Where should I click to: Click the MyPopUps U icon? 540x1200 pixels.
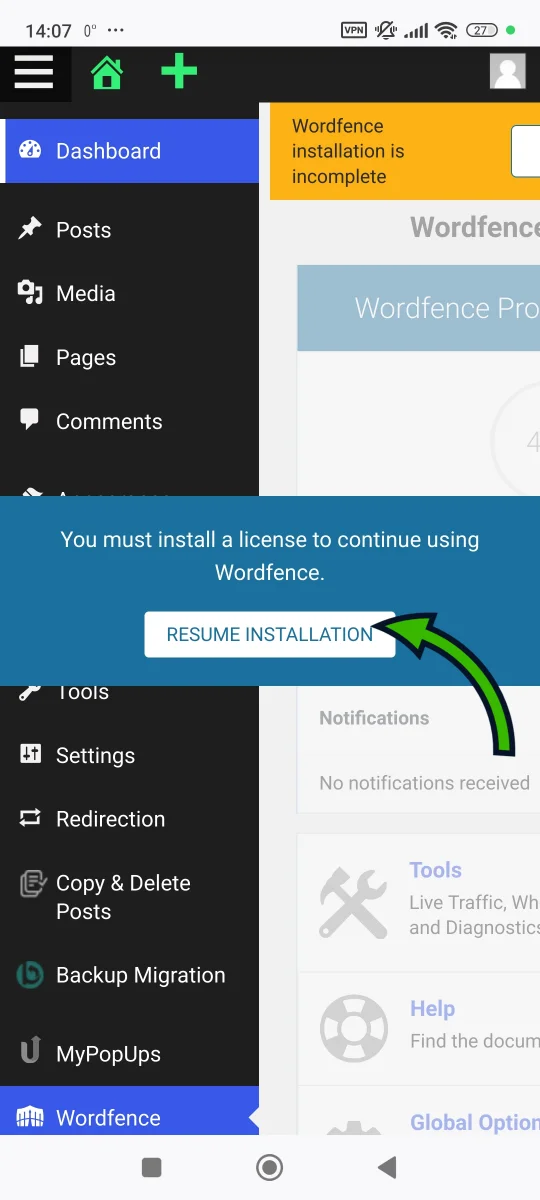coord(30,1050)
